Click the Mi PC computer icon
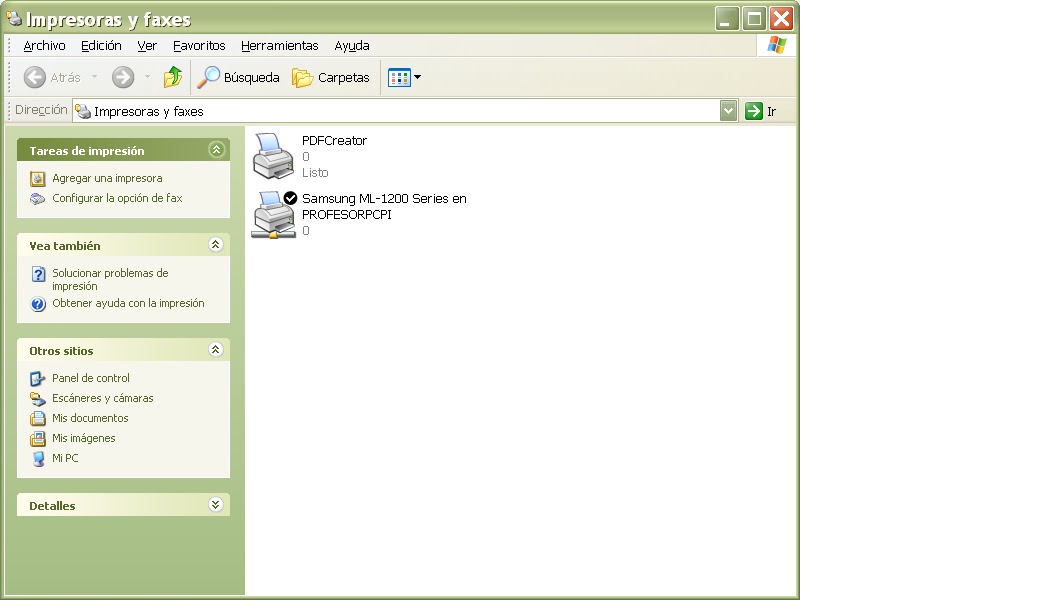This screenshot has height=613, width=1044. tap(39, 459)
